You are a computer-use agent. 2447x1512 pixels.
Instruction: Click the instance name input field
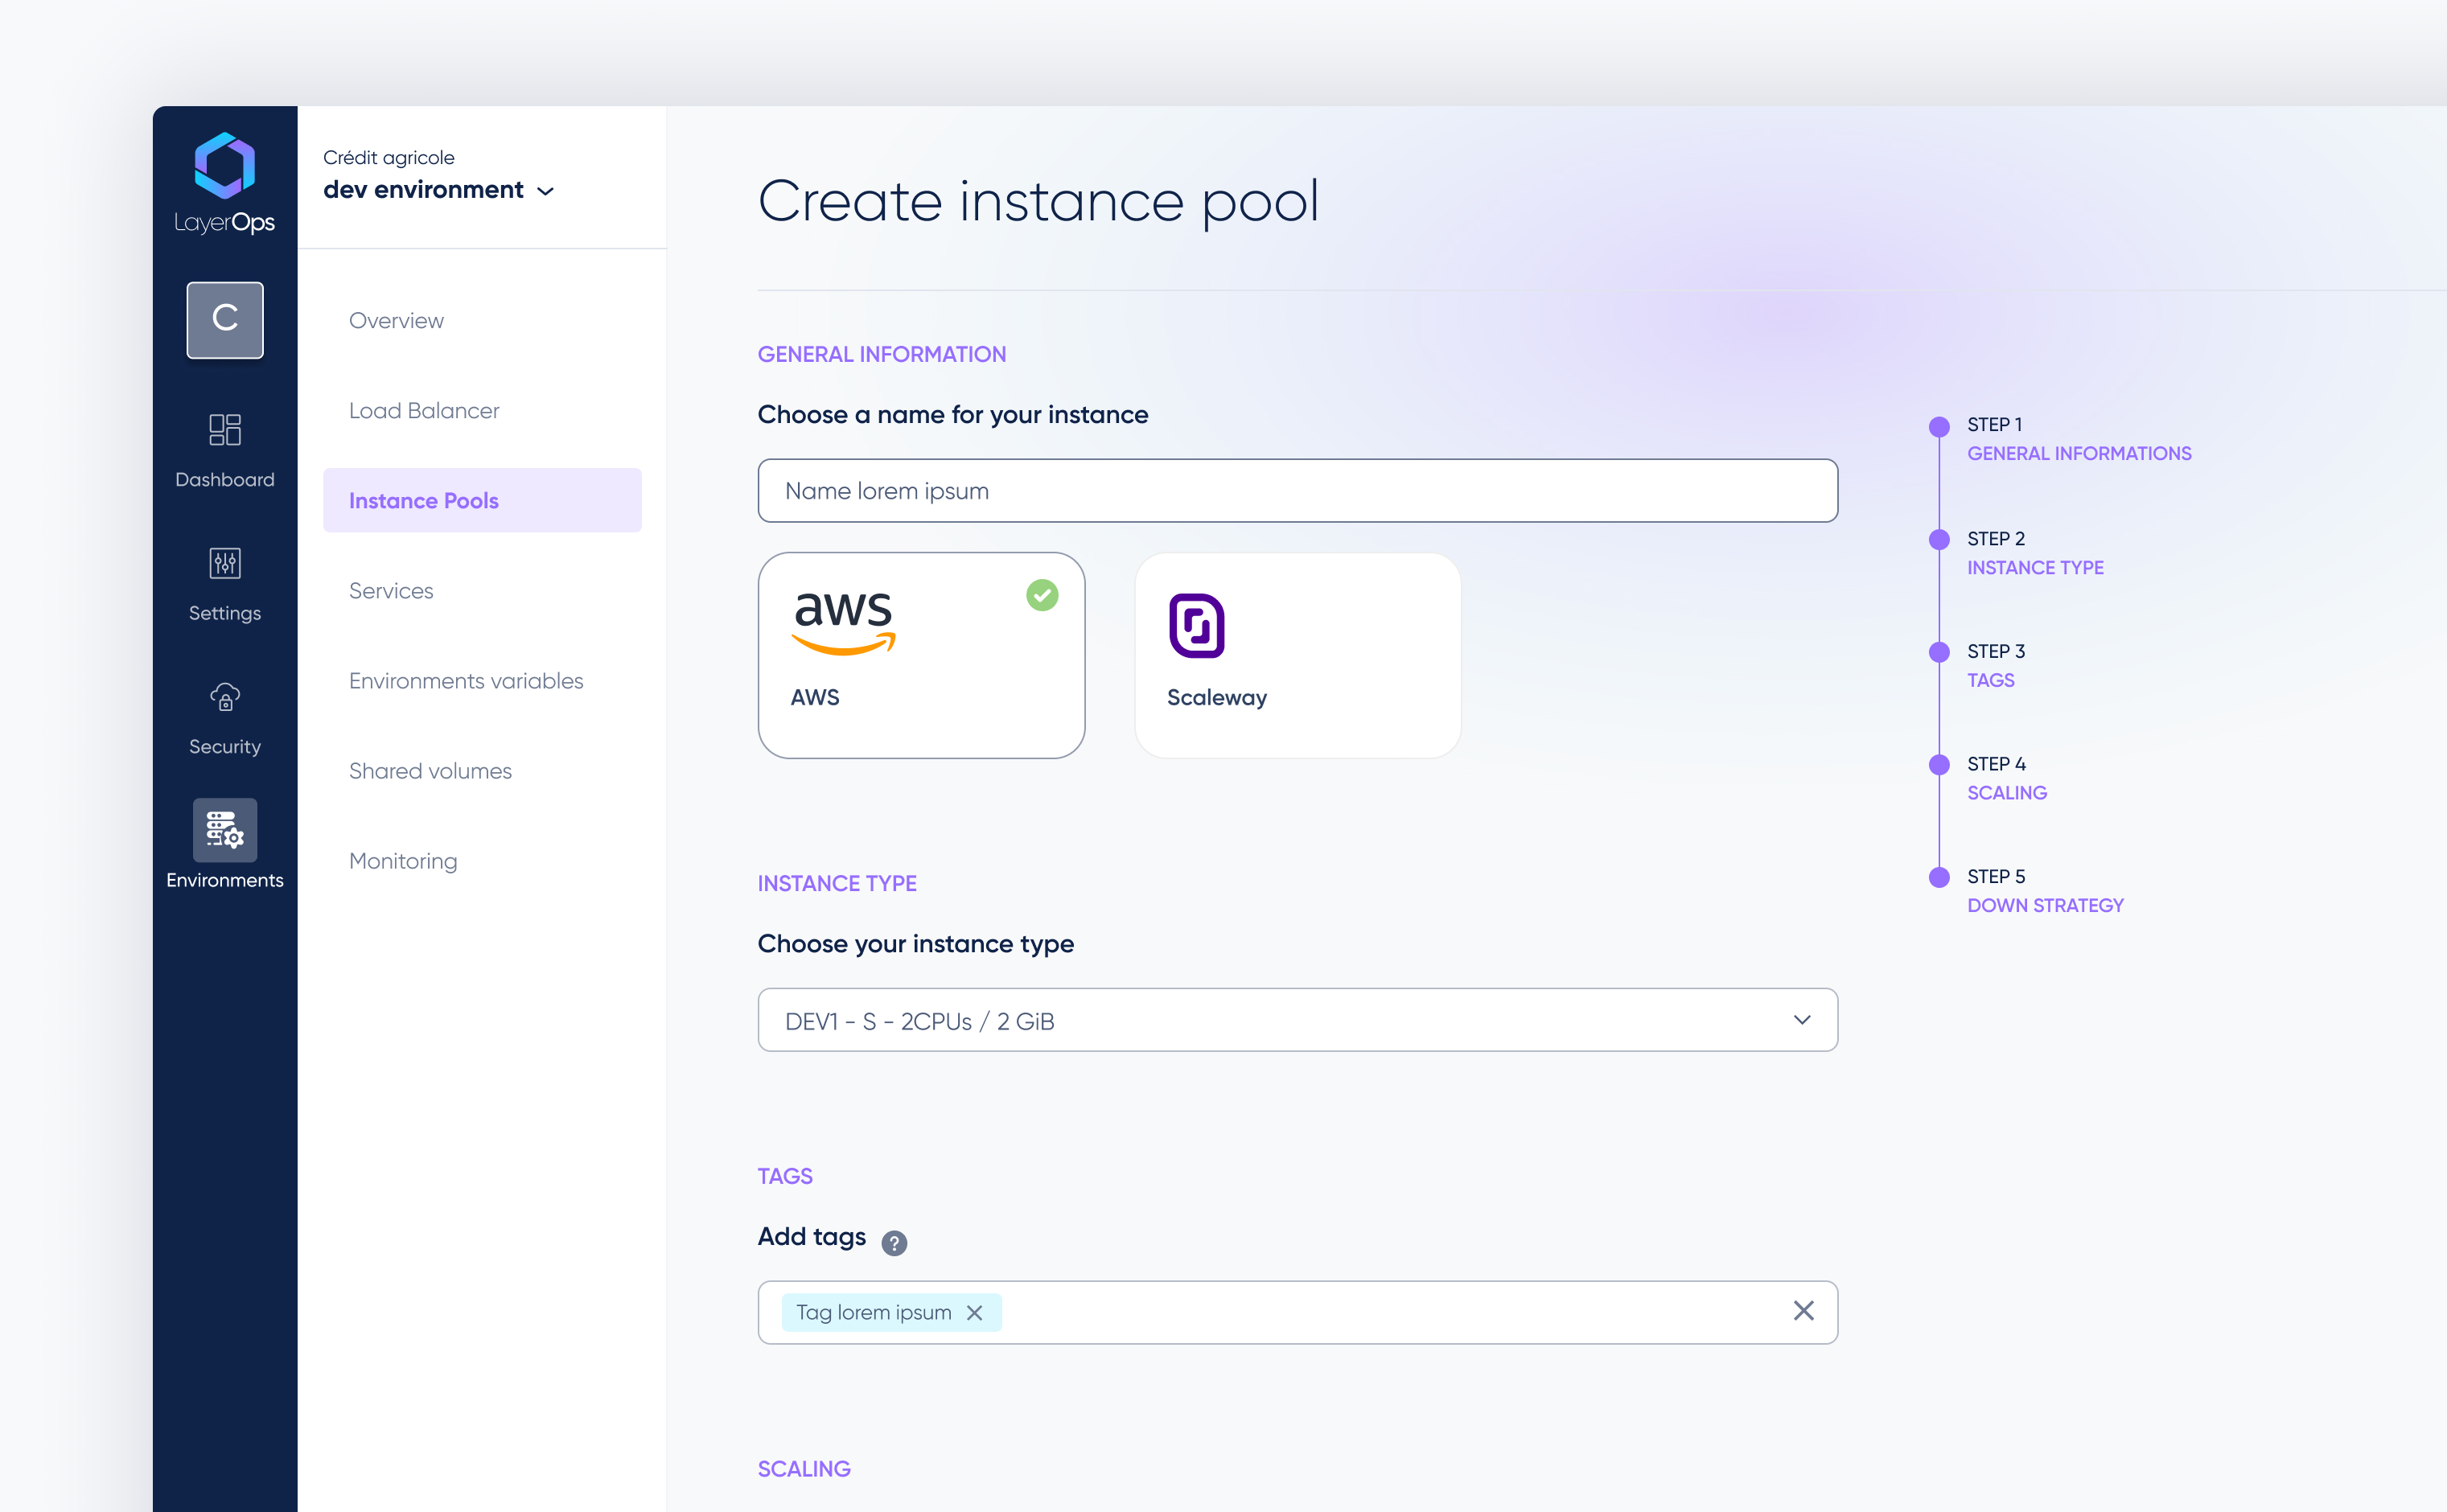pos(1296,491)
